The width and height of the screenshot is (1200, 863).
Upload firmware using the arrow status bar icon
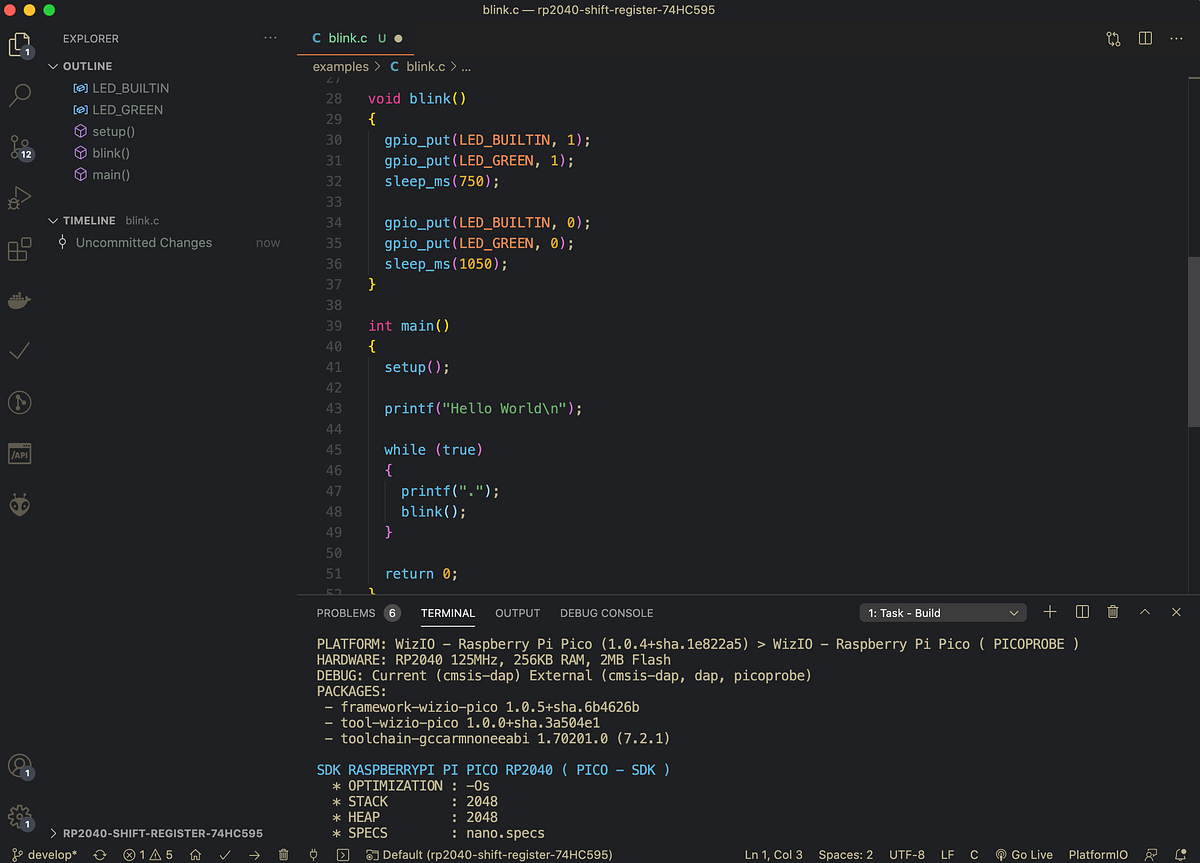[x=254, y=855]
